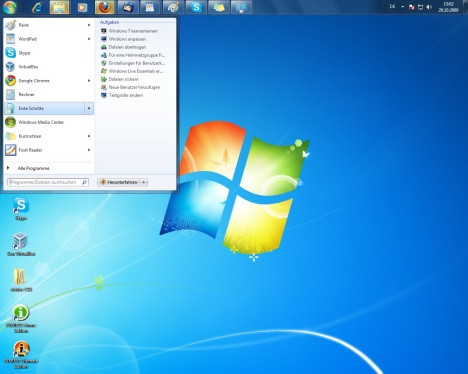Switch to Firefox in the taskbar
This screenshot has height=374, width=468.
[x=104, y=7]
